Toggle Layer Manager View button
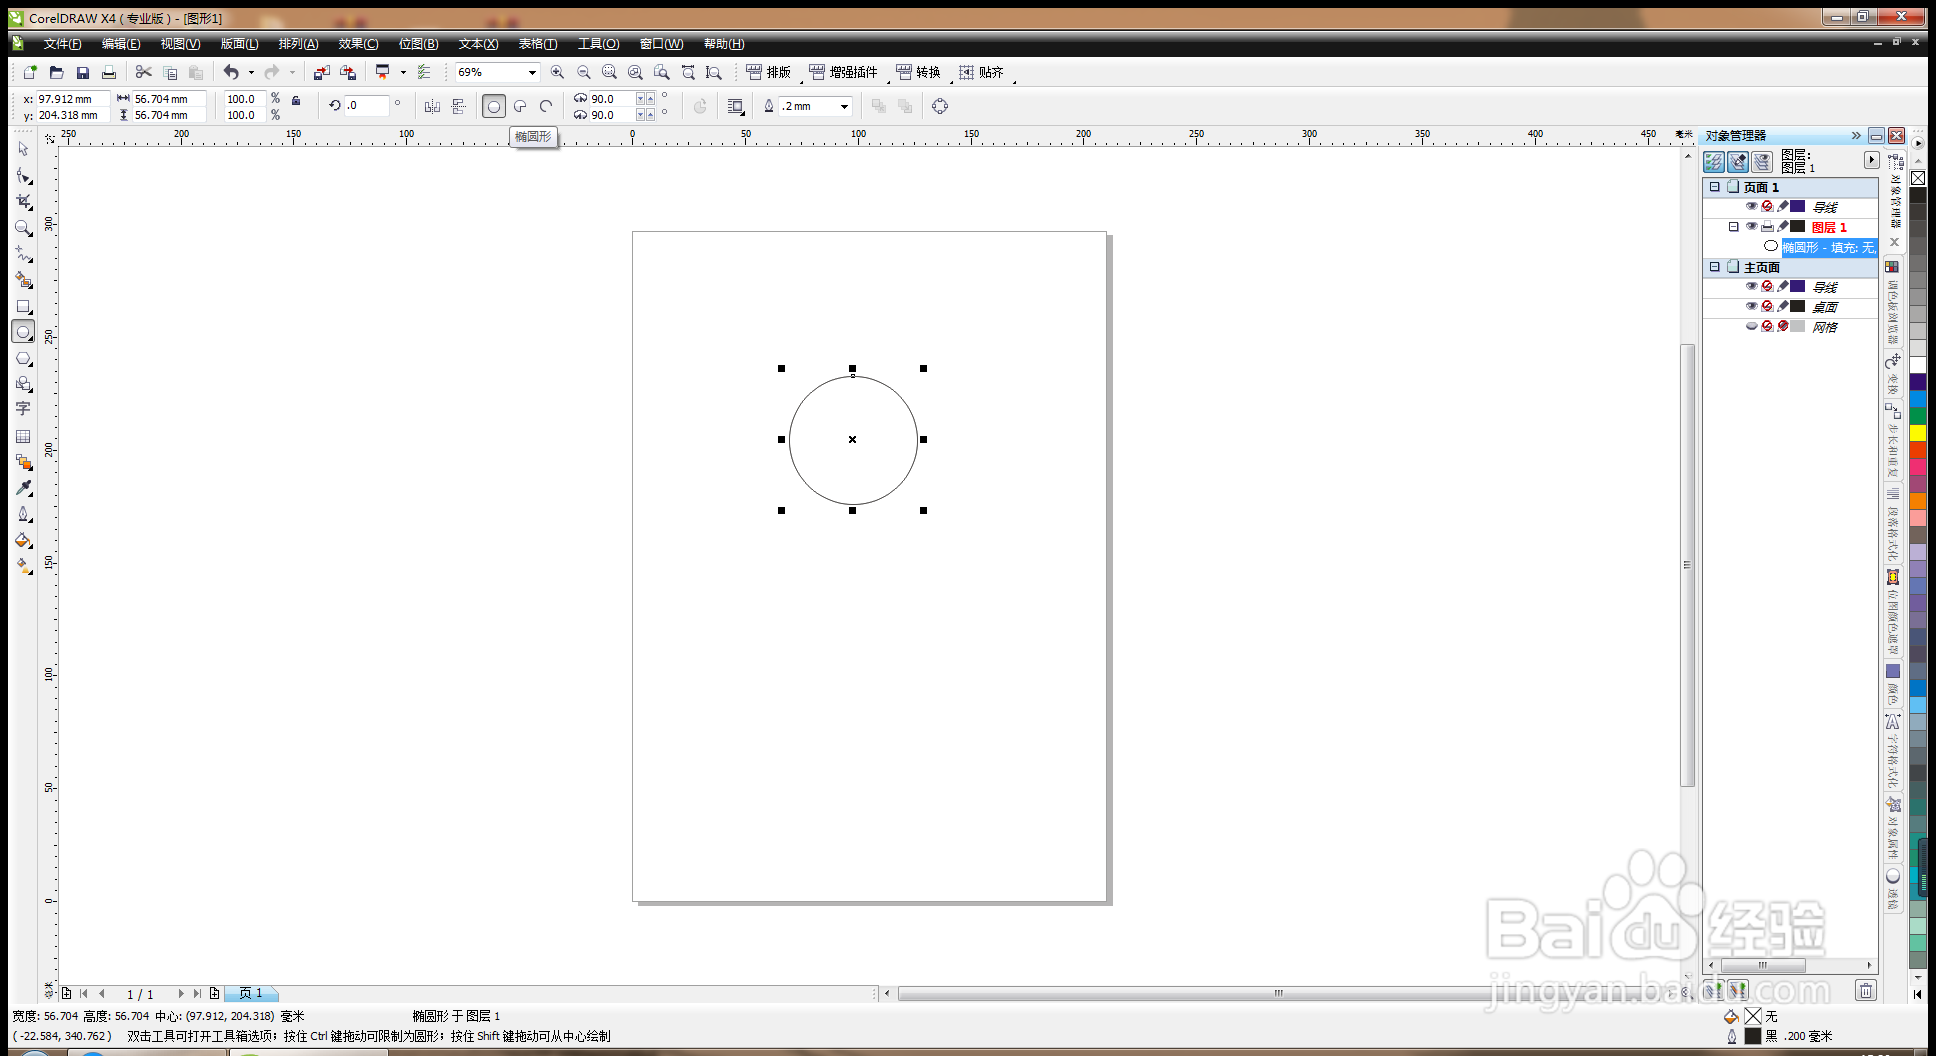The height and width of the screenshot is (1056, 1936). coord(1762,161)
